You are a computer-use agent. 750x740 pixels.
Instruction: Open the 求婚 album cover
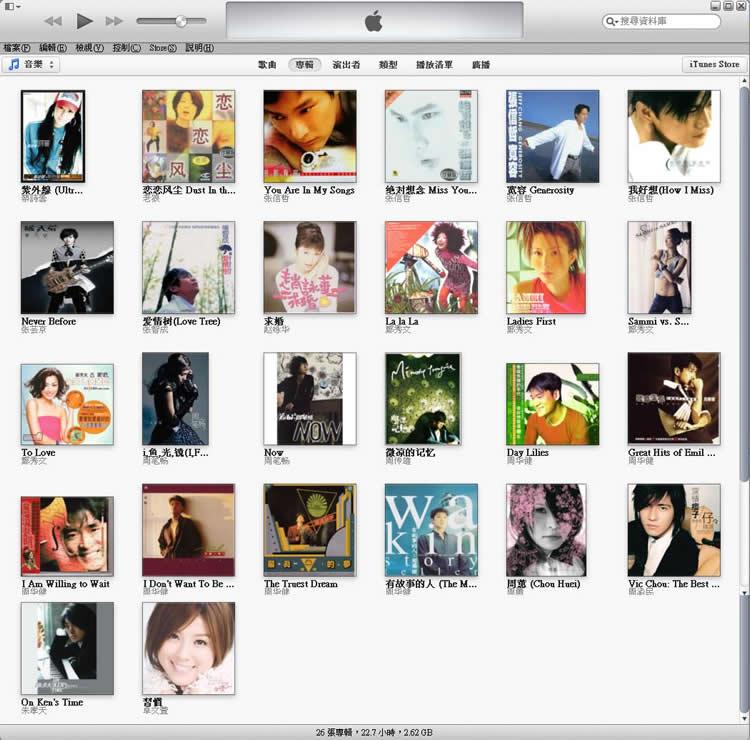pyautogui.click(x=310, y=267)
